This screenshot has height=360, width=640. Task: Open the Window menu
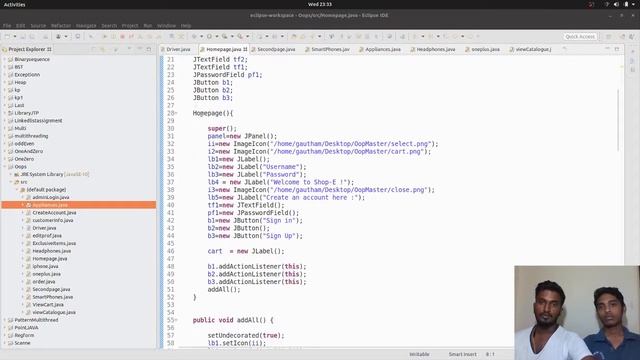[167, 25]
